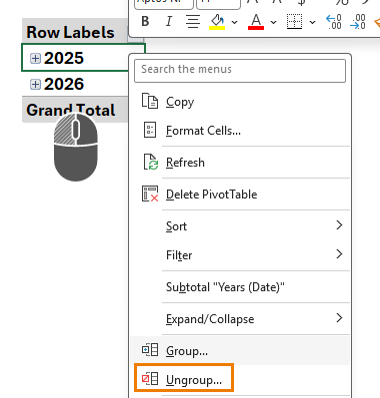The height and width of the screenshot is (398, 380).
Task: Select the Row Labels header cell
Action: [x=74, y=32]
